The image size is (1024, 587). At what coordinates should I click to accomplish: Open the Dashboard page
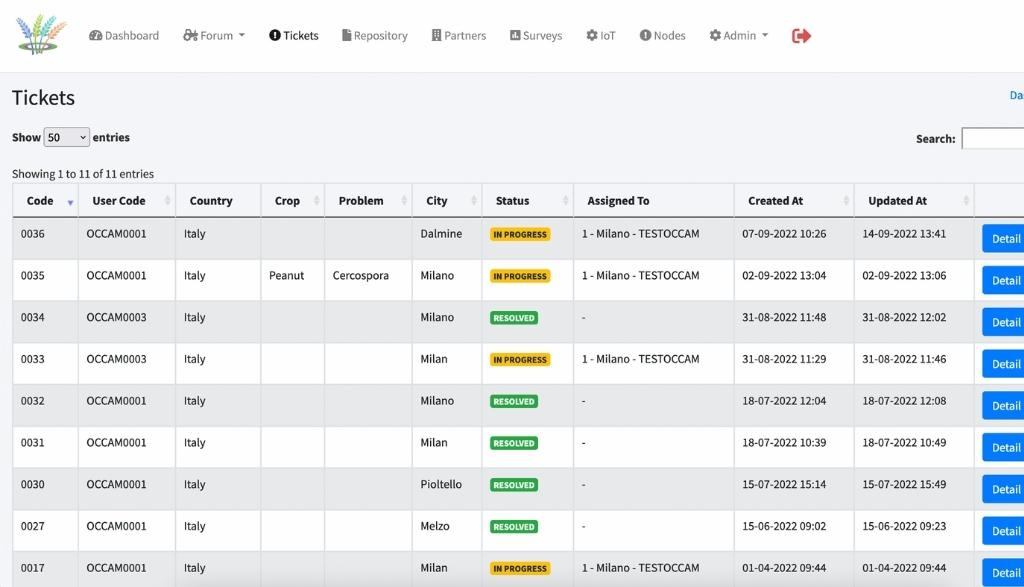point(124,36)
